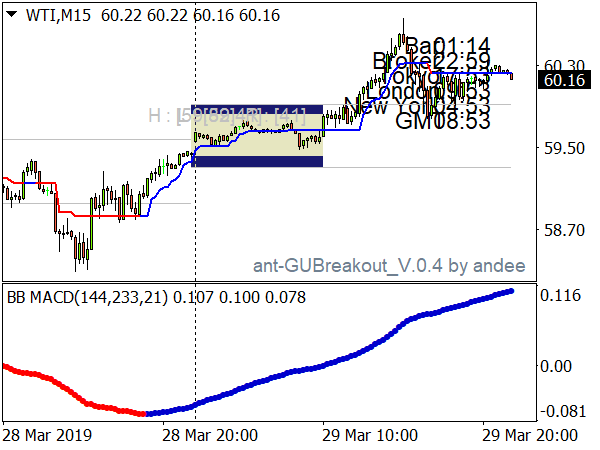Click the 29 Mar 20:00 time axis label
Screen dimensions: 600x450
(x=530, y=435)
